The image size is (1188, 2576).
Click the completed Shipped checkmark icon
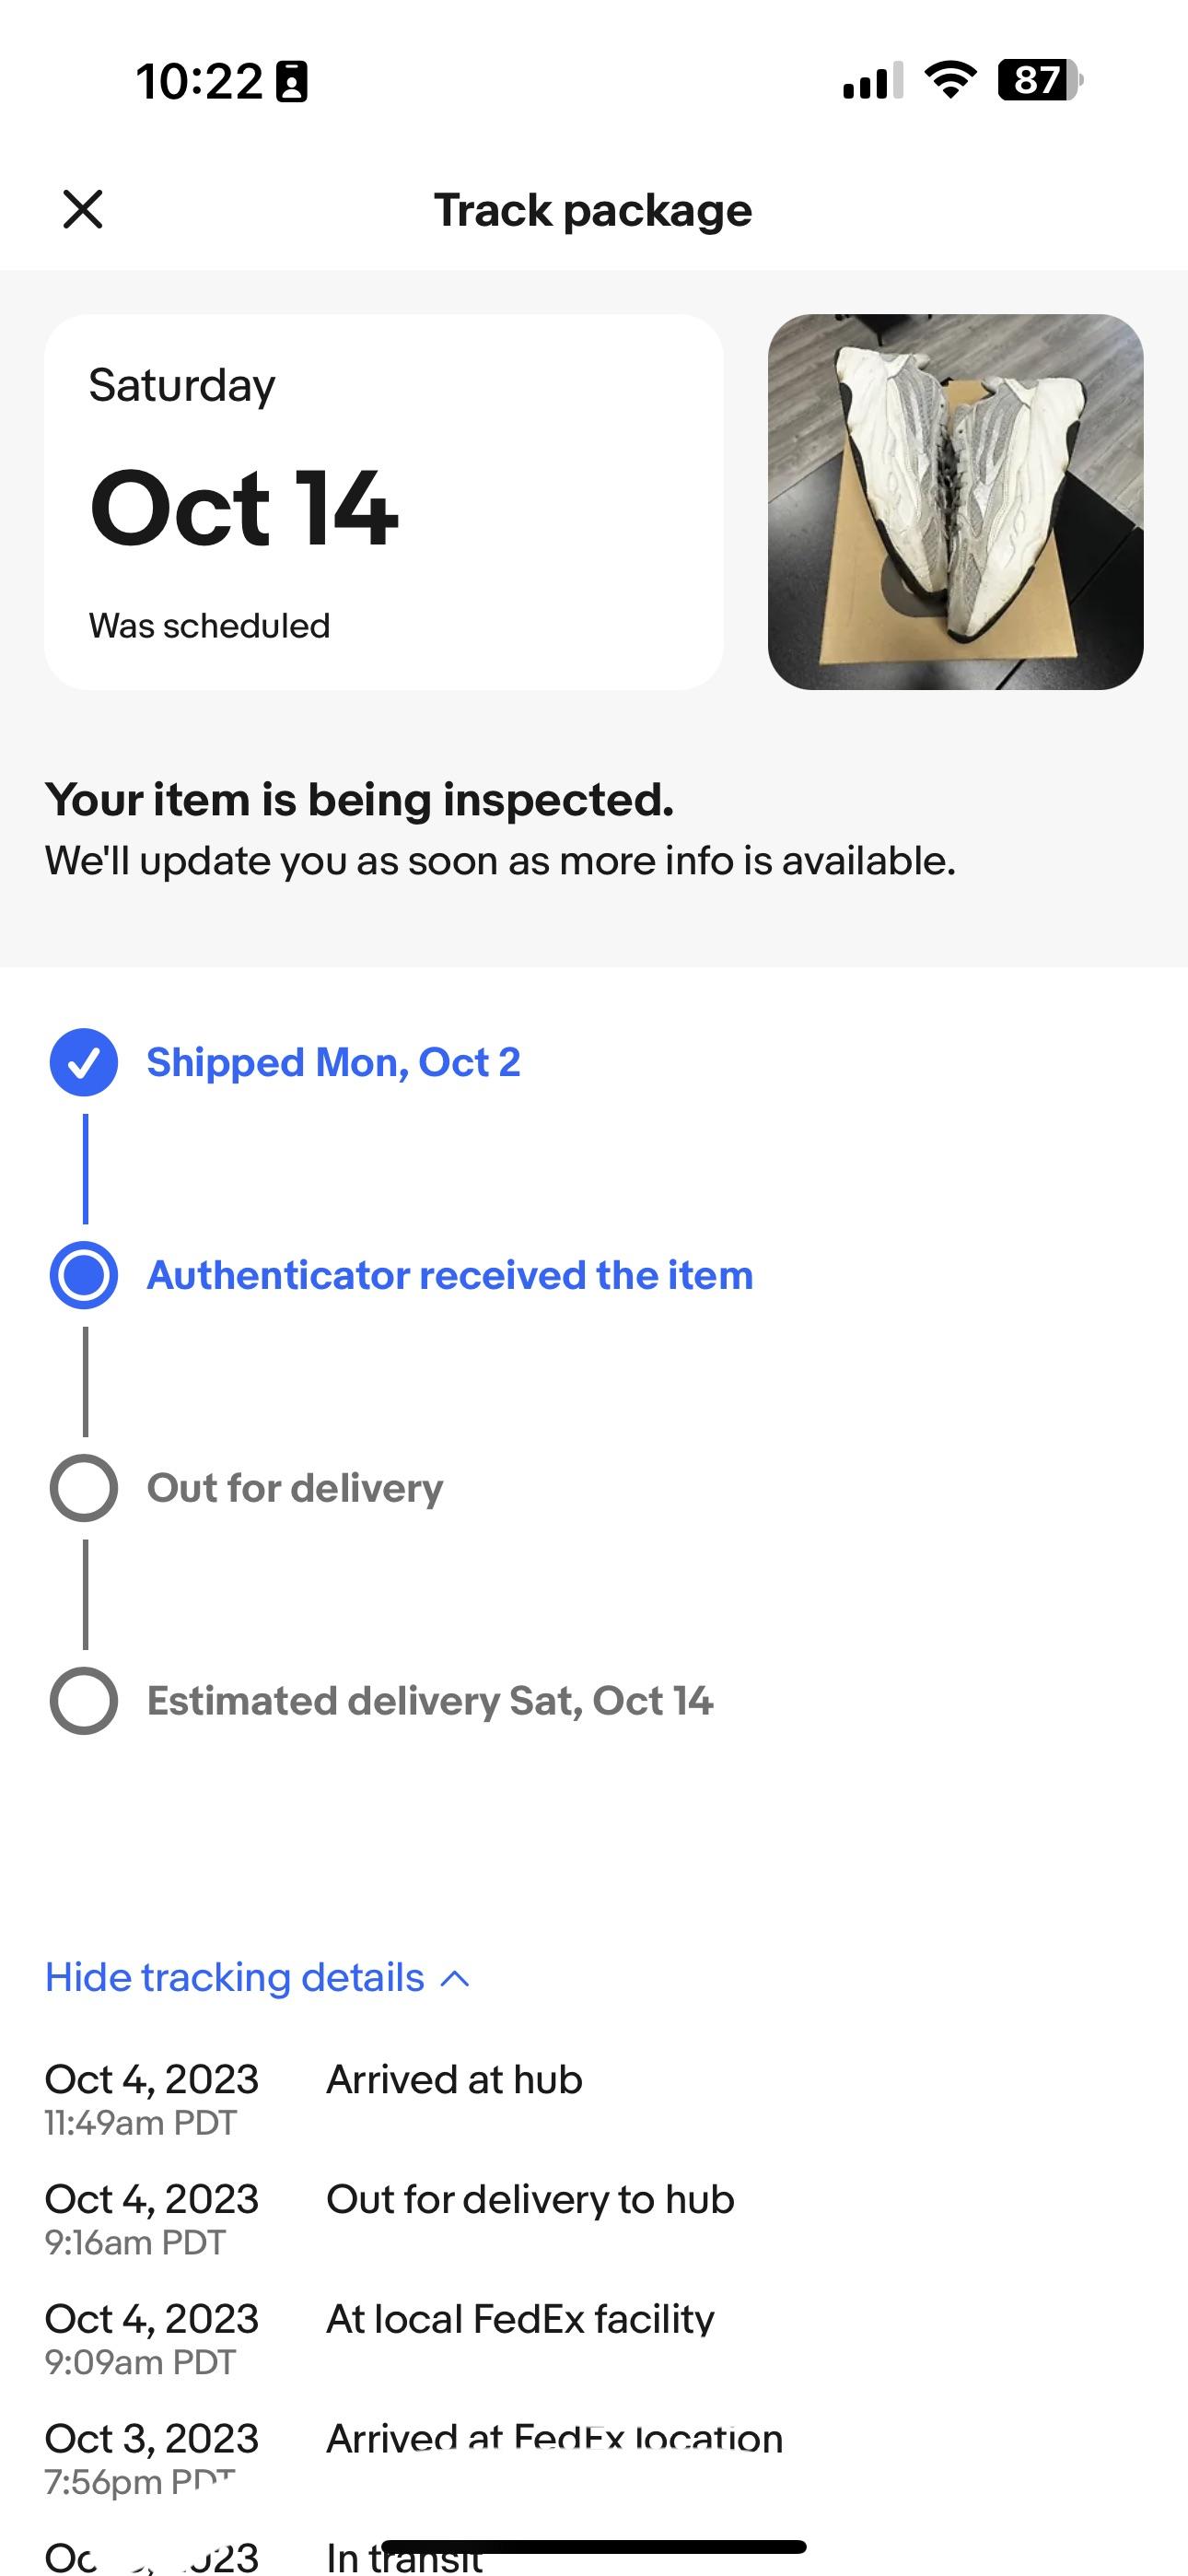pos(85,1063)
